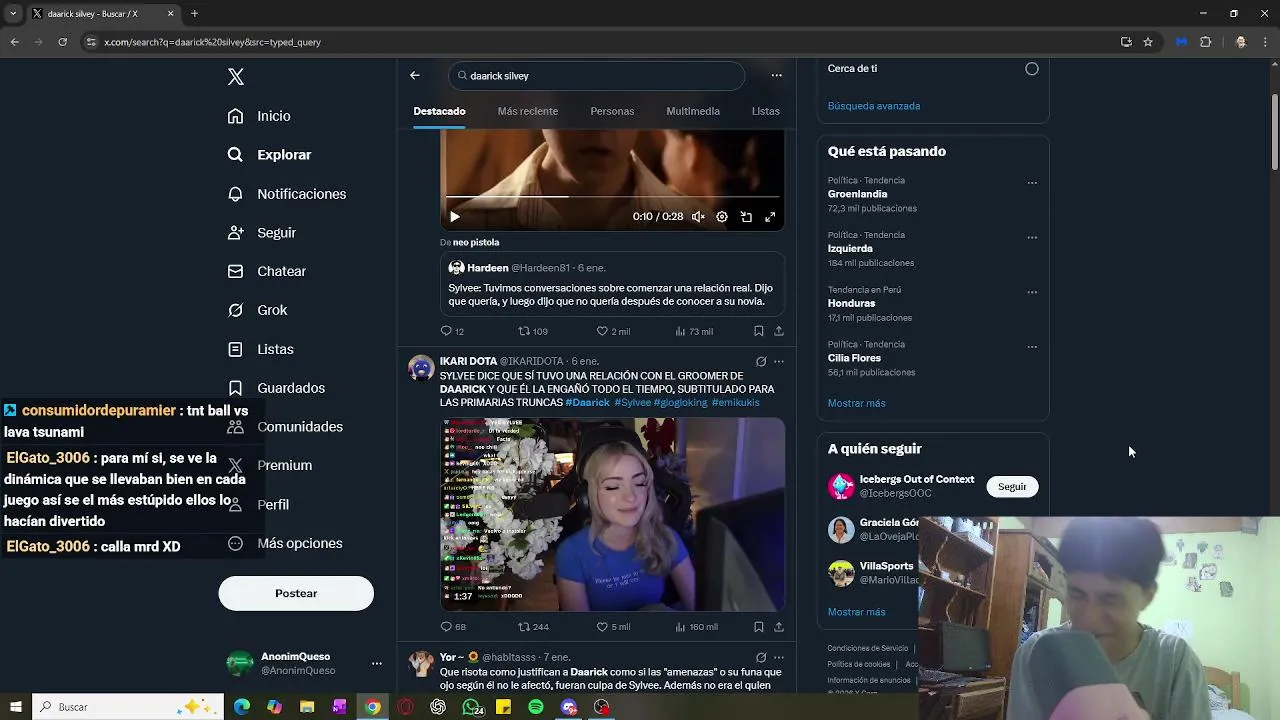Screen dimensions: 1280x720
Task: Open the quoted Hardeen post
Action: pyautogui.click(x=612, y=285)
